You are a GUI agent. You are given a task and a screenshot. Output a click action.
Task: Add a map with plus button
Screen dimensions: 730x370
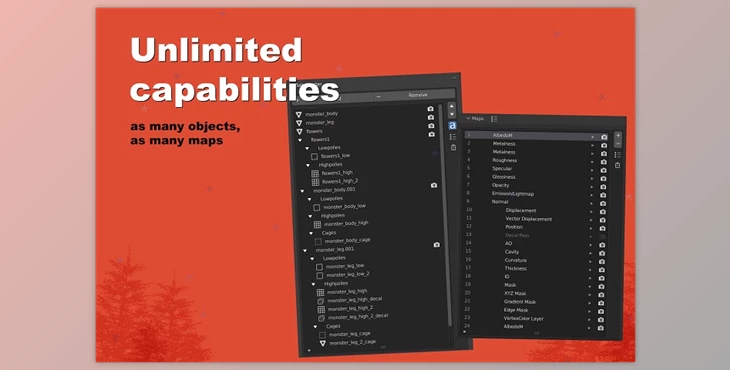(x=618, y=135)
